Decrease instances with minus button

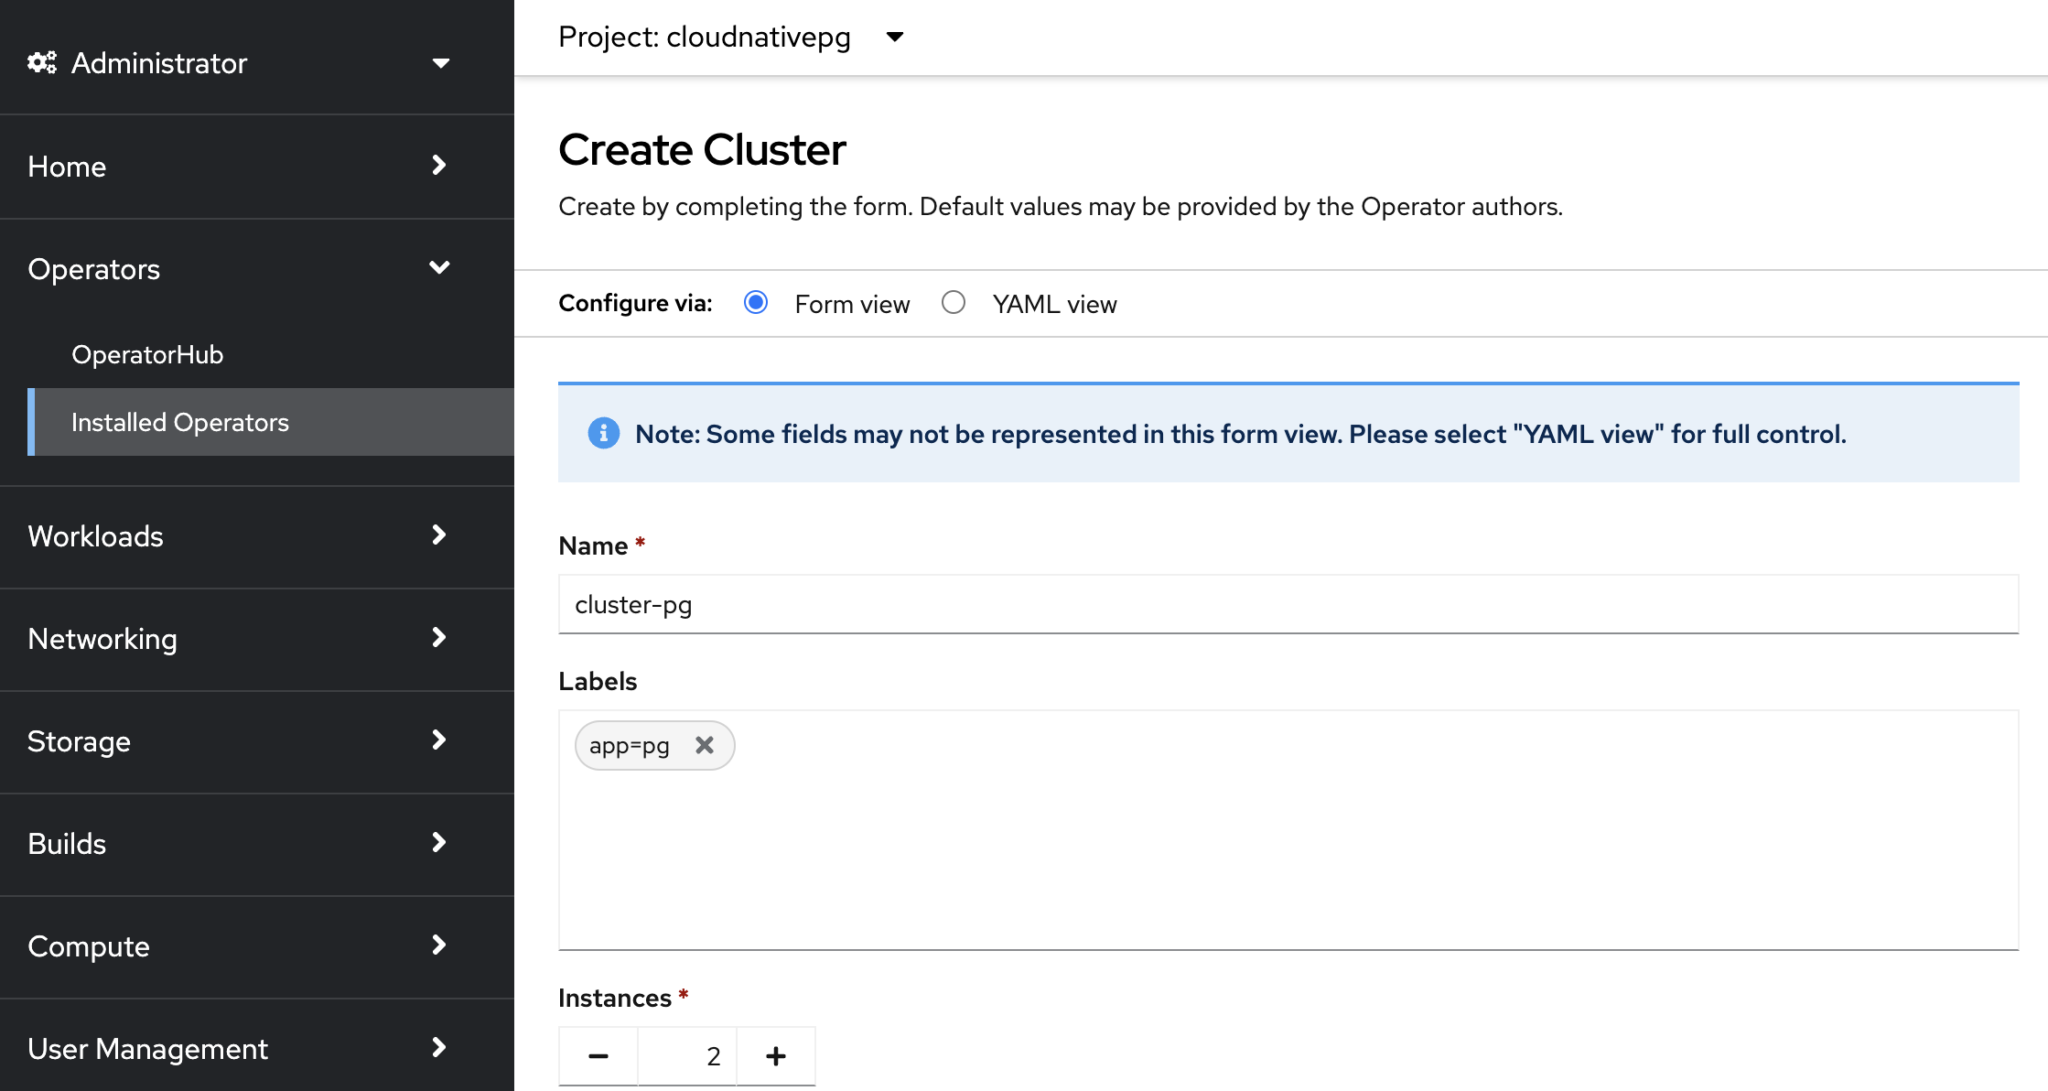tap(598, 1056)
